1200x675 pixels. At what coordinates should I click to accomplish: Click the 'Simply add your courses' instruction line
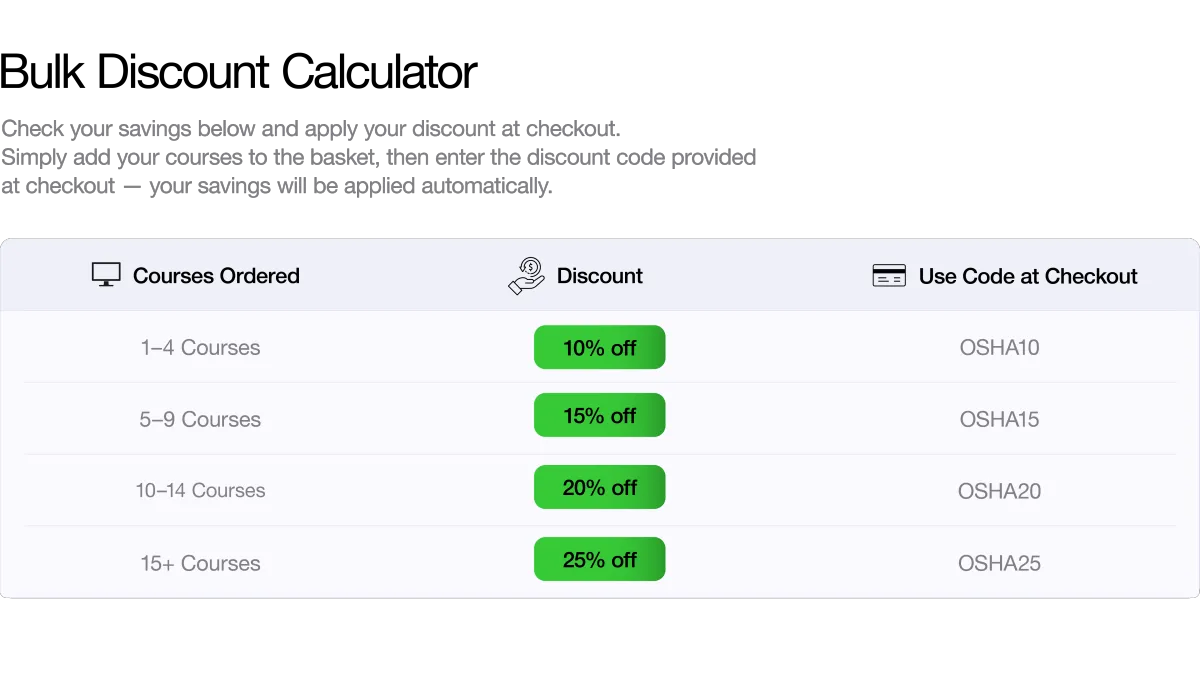tap(380, 158)
